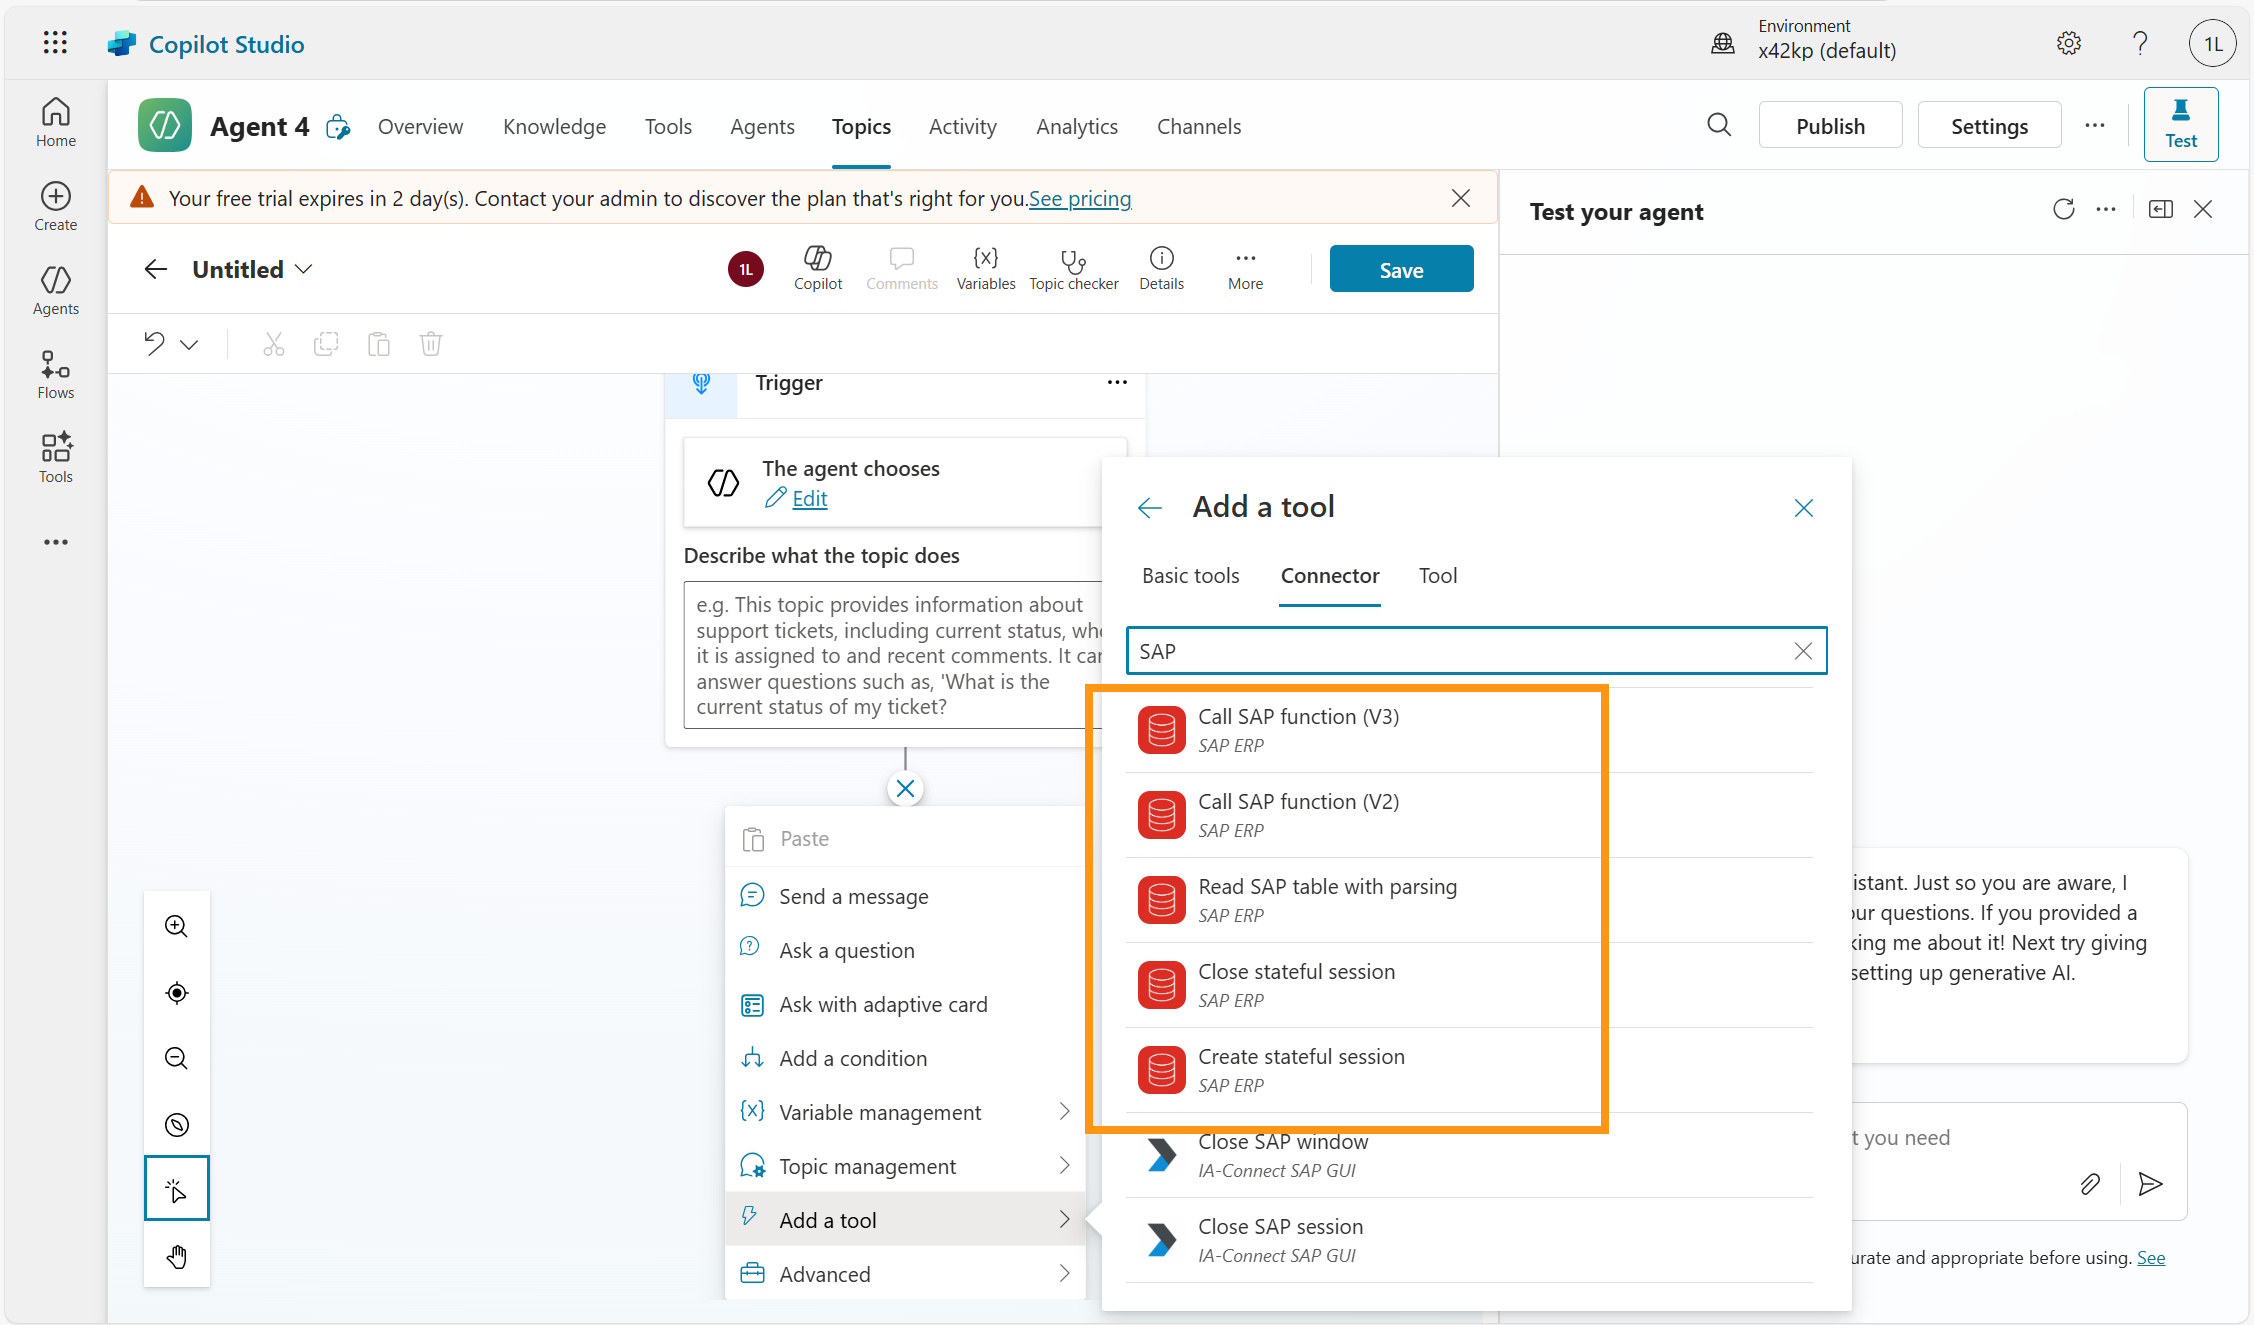This screenshot has height=1325, width=2254.
Task: Go to Home in the left sidebar
Action: 56,122
